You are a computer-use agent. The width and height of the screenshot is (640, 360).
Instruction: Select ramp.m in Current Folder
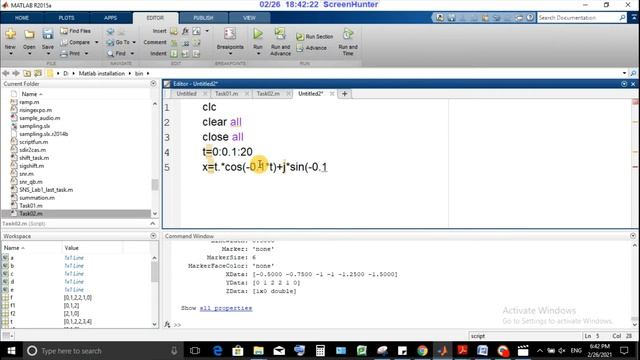[x=29, y=102]
